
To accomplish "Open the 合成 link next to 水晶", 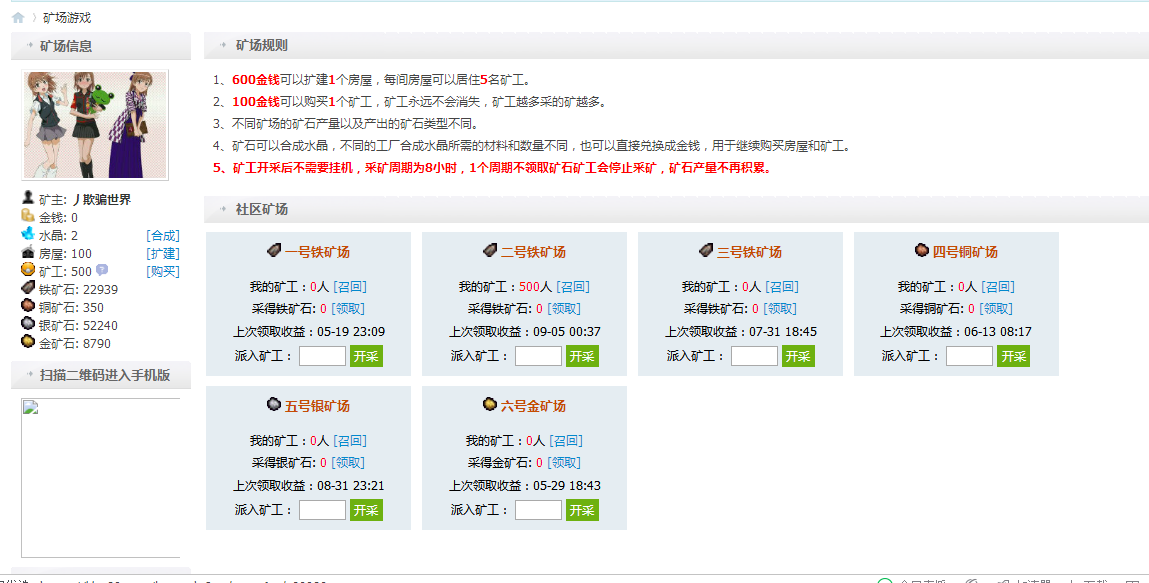I will tap(163, 234).
